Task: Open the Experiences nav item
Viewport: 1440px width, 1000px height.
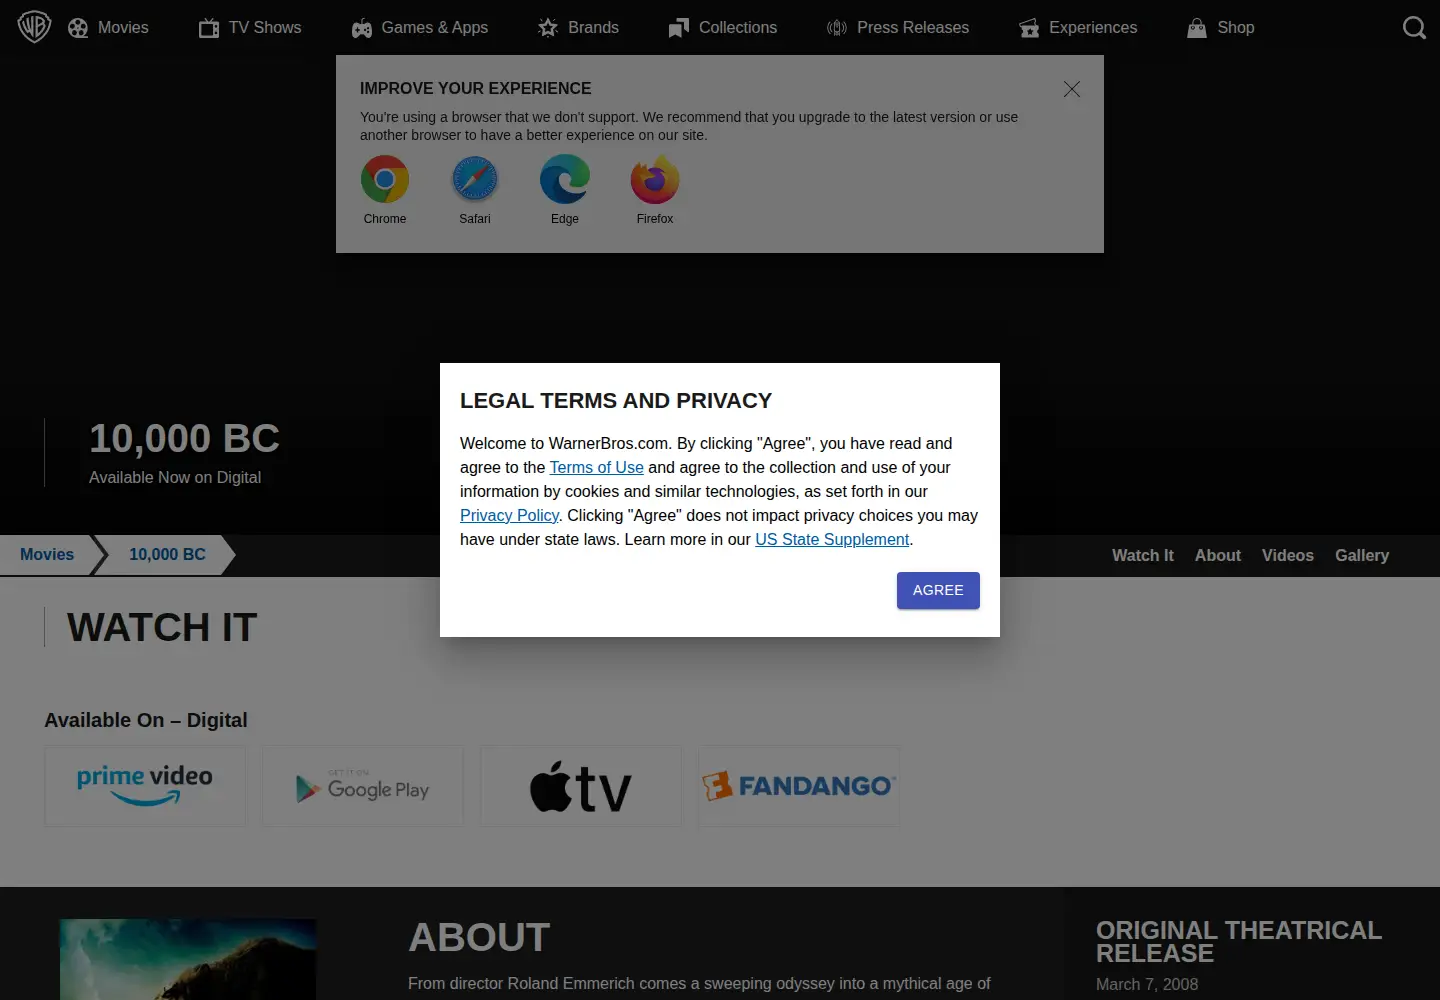Action: tap(1078, 28)
